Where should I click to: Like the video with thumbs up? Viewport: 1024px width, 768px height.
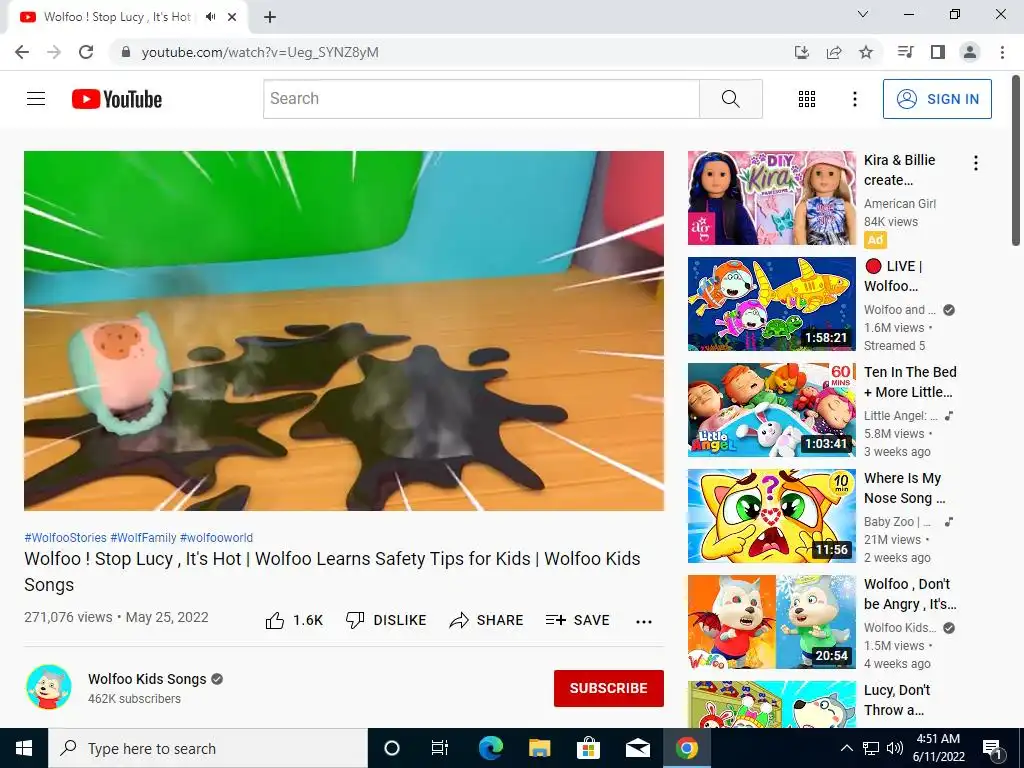[294, 620]
